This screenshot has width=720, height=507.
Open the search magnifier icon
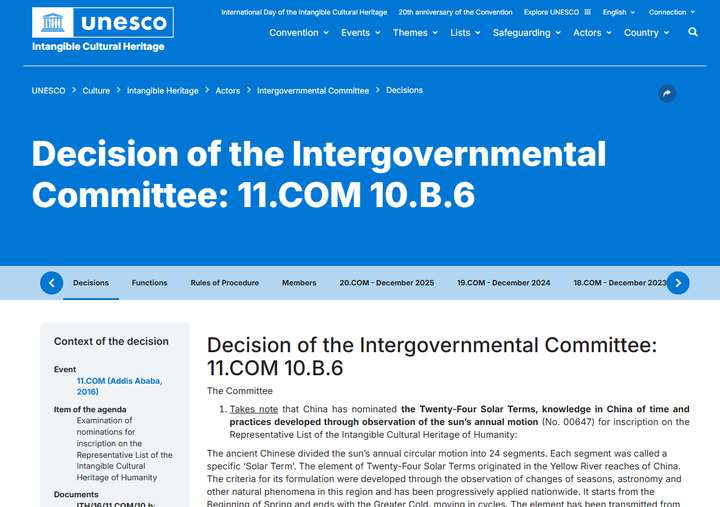point(693,32)
